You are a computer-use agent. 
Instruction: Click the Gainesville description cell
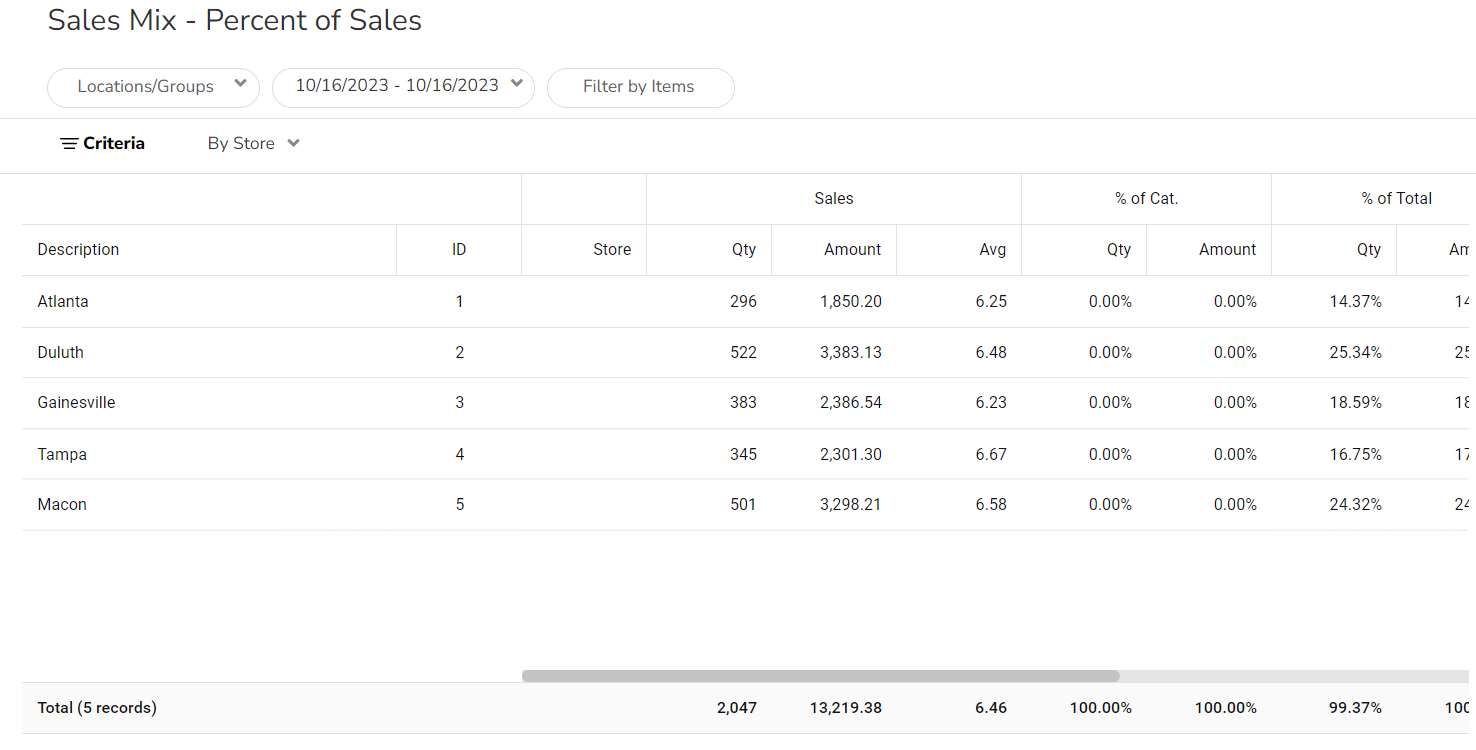pyautogui.click(x=77, y=403)
